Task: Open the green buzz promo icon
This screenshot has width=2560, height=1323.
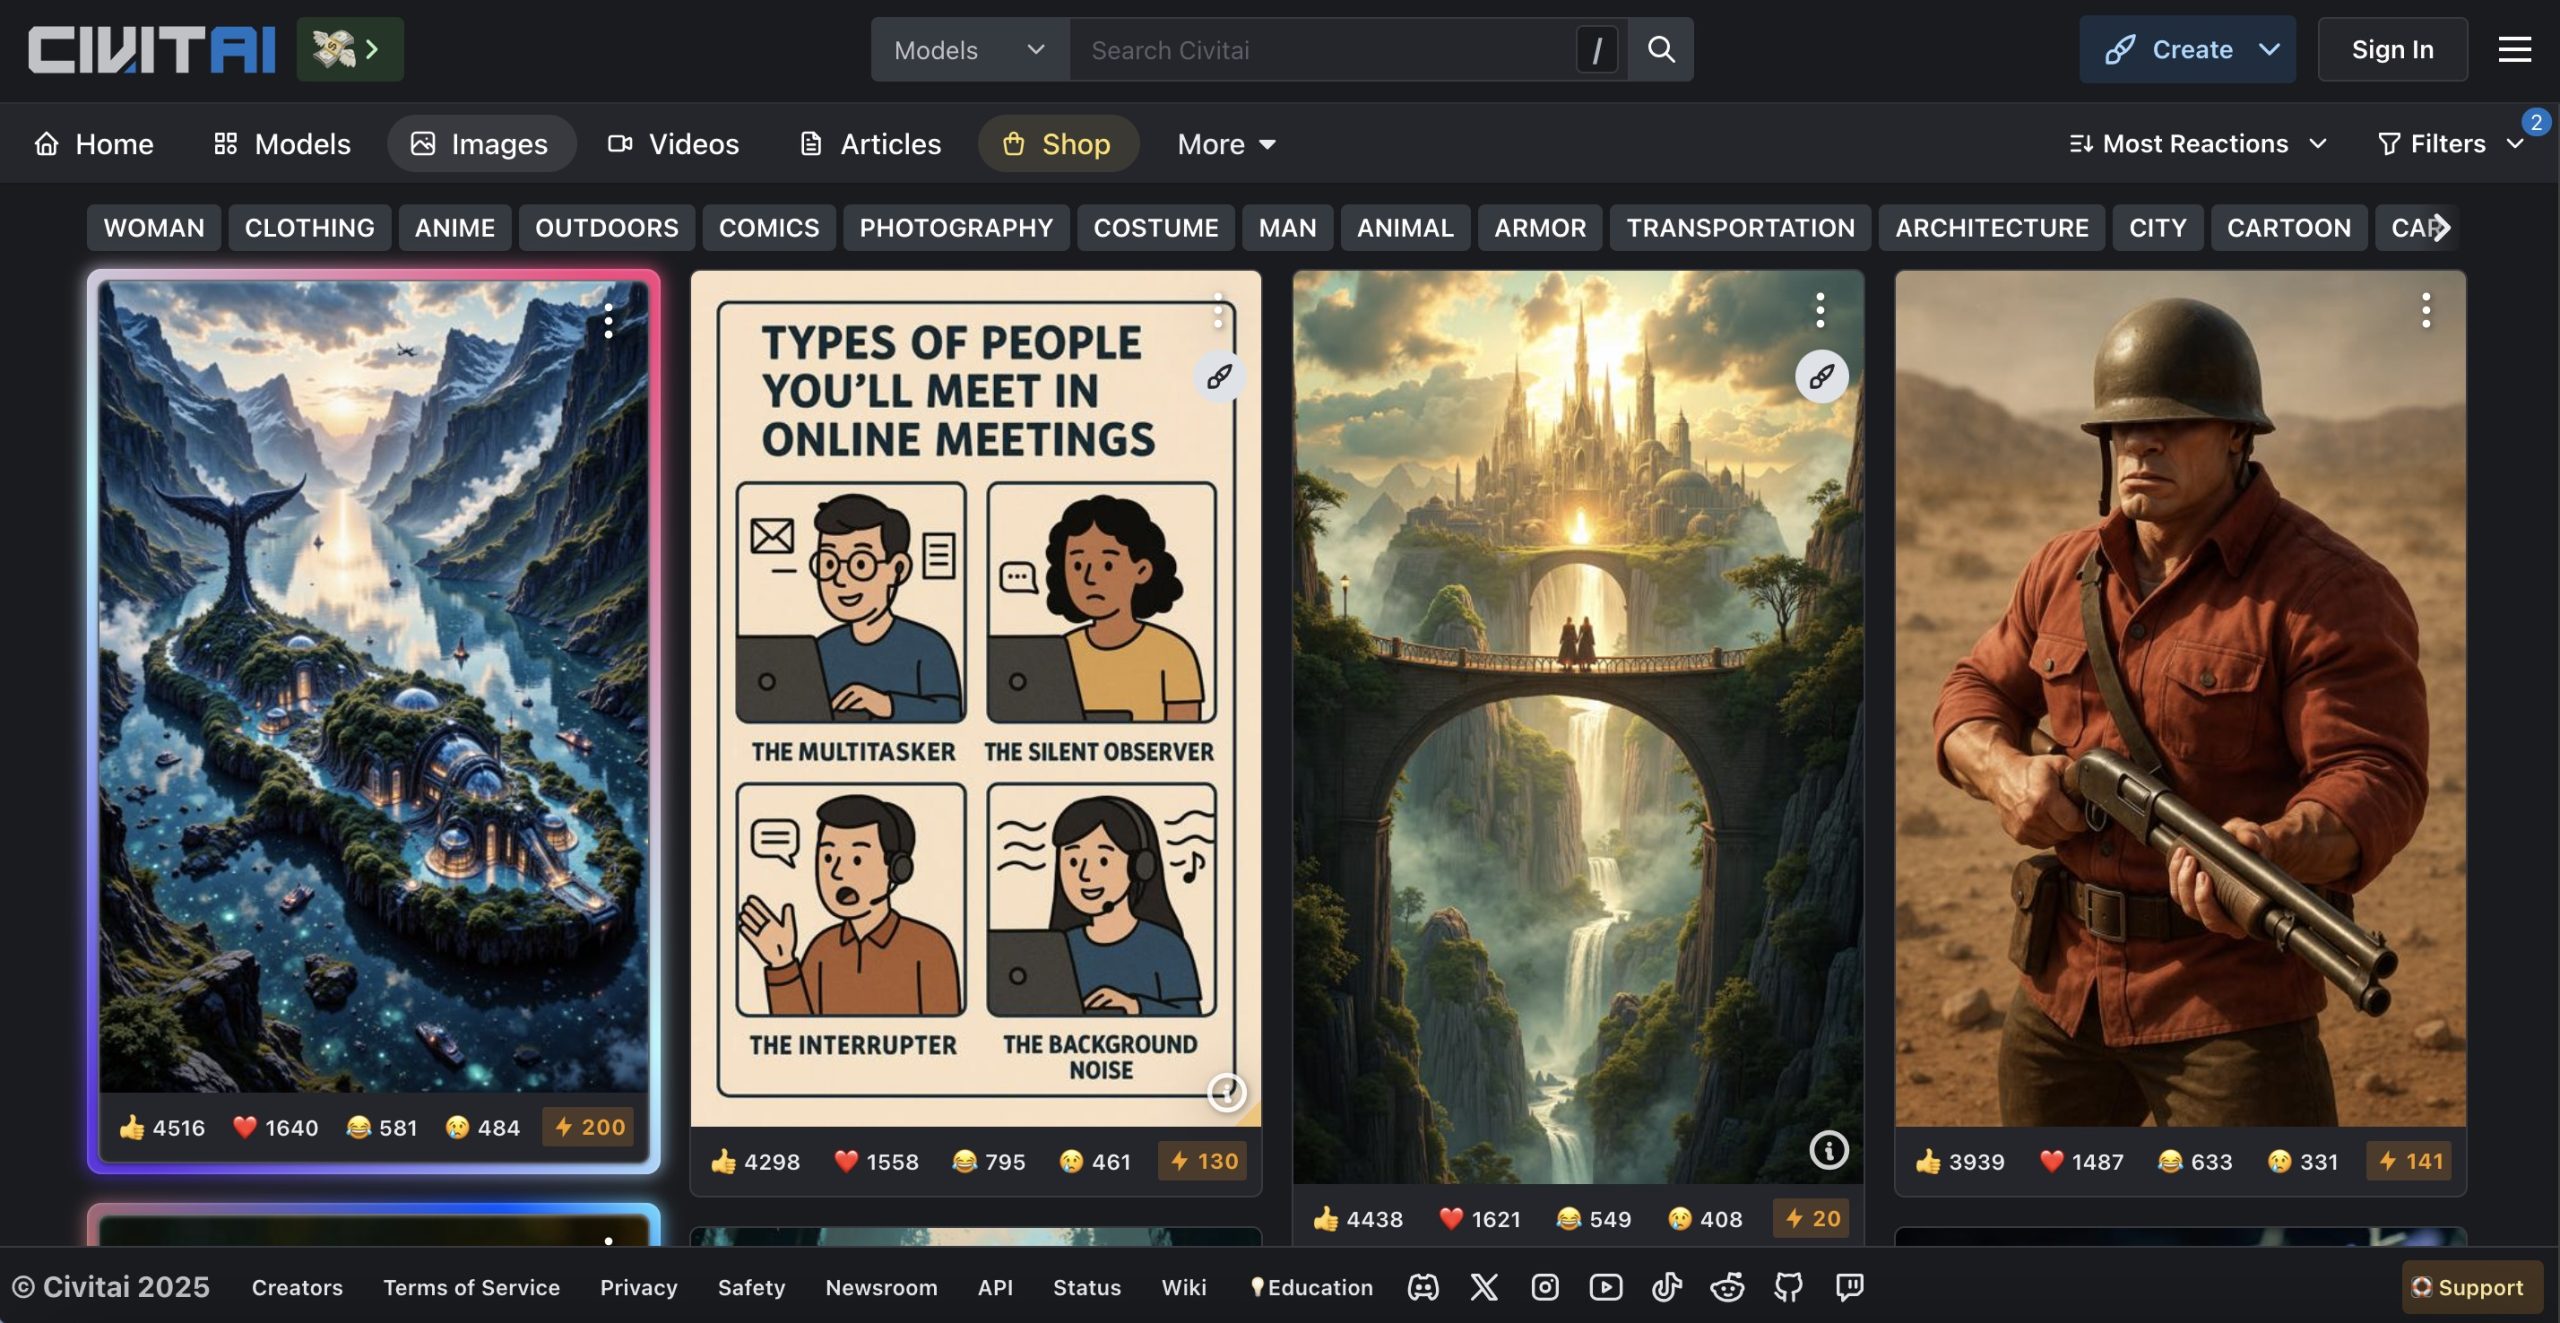Action: 349,49
